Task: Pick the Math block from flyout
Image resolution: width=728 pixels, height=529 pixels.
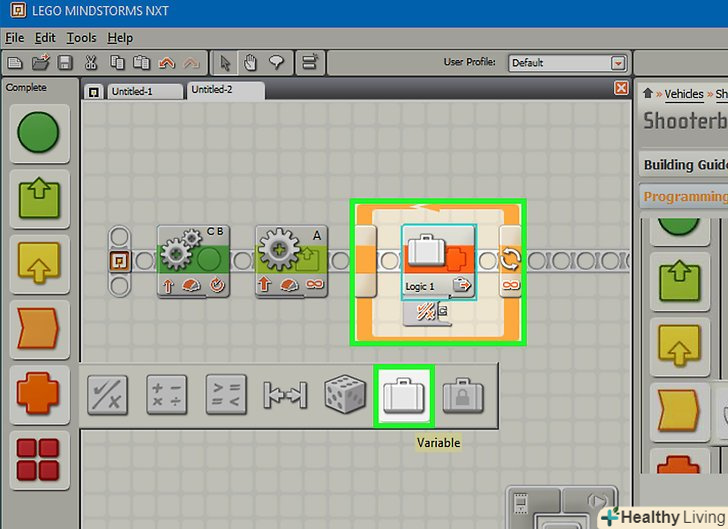Action: point(167,395)
